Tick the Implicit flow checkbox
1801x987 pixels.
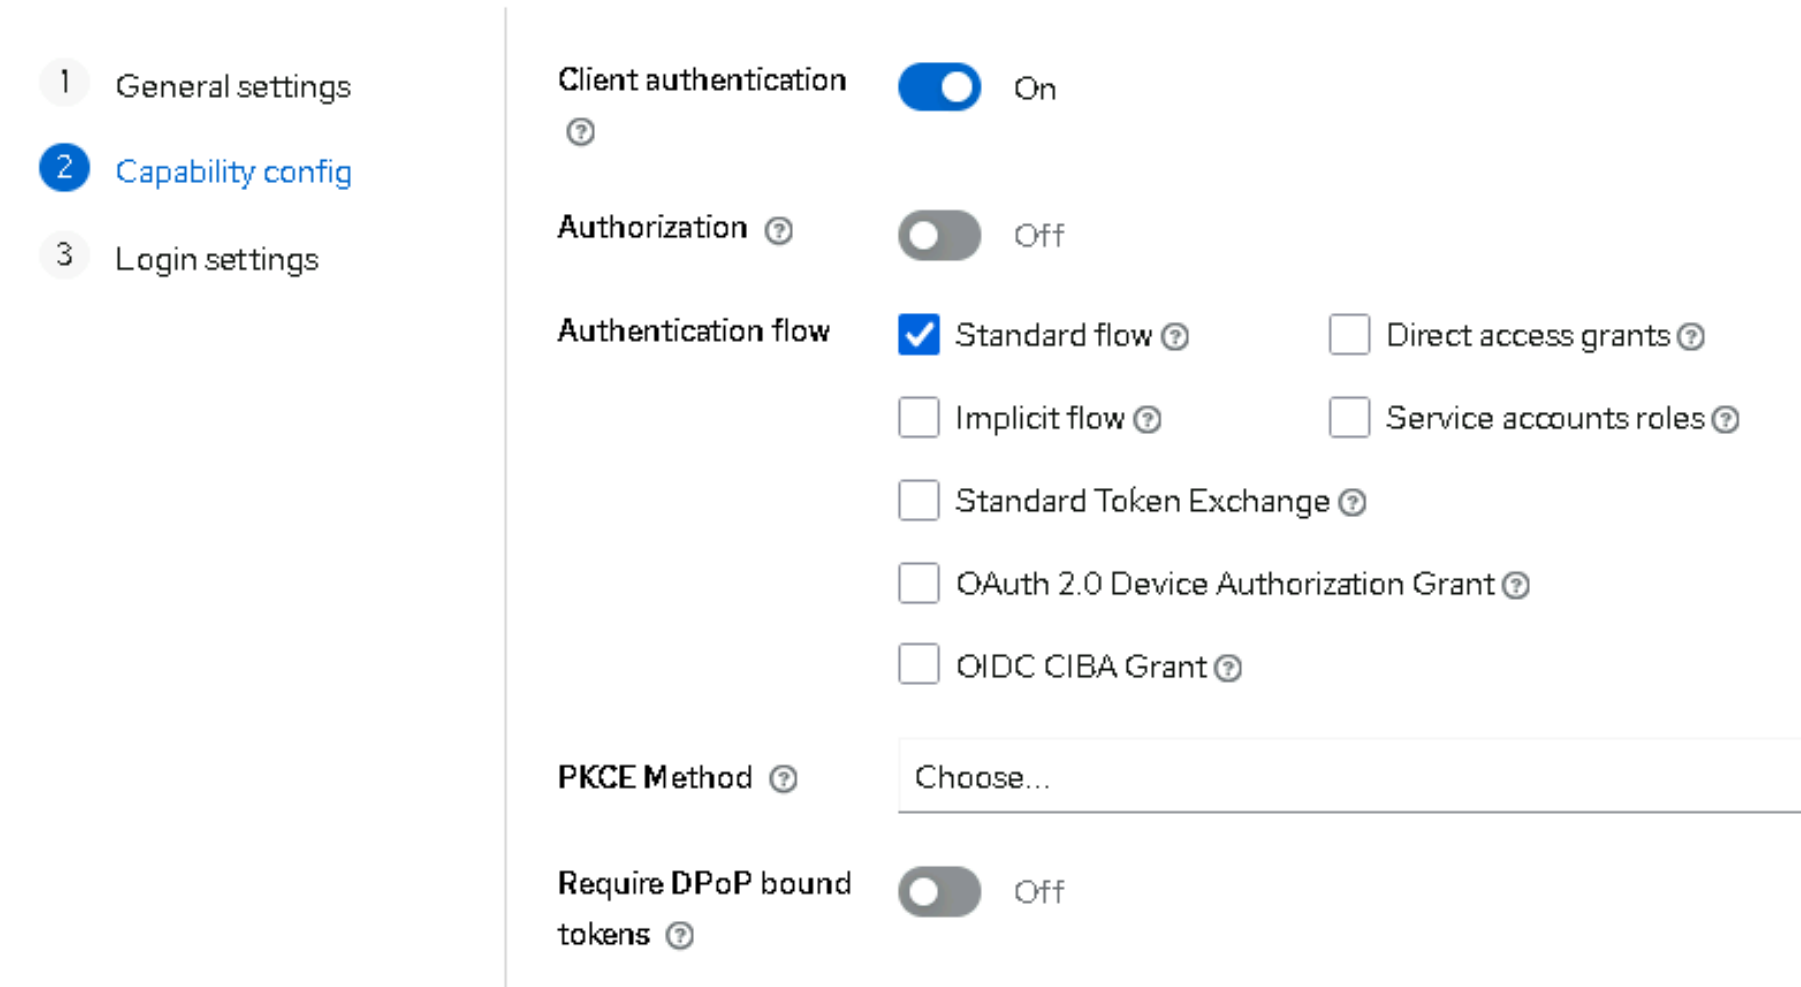click(919, 418)
